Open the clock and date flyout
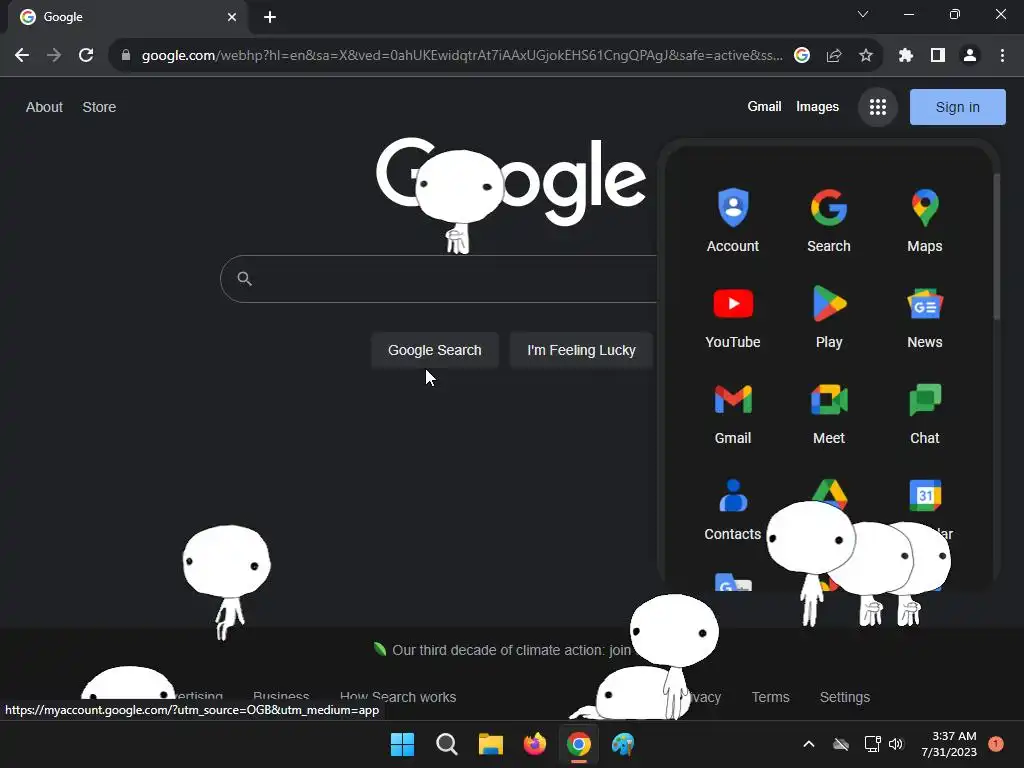Viewport: 1024px width, 768px height. tap(949, 744)
